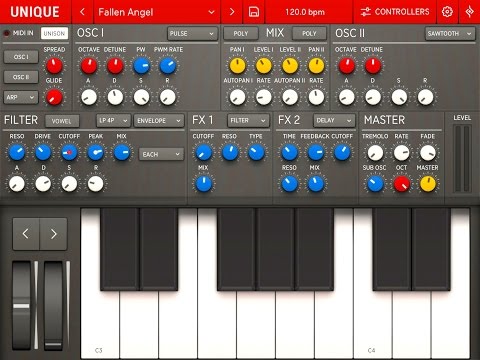The width and height of the screenshot is (480, 360).
Task: Save the preset with the disk icon
Action: 254,12
